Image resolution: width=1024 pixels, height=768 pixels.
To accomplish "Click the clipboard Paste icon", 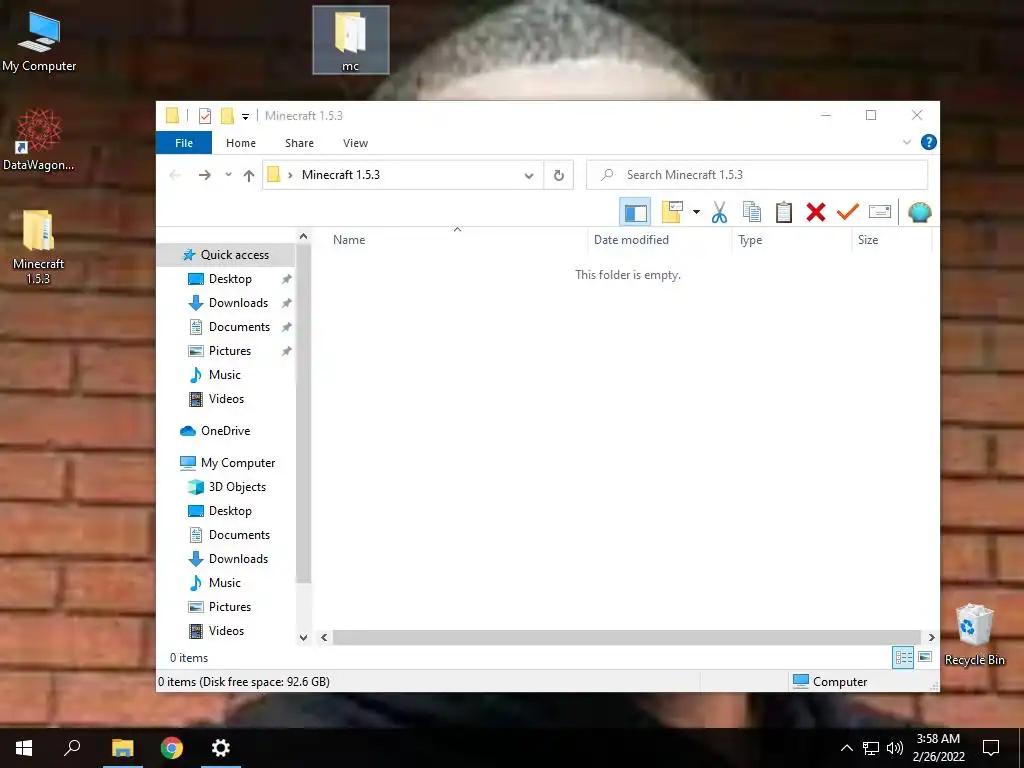I will (784, 212).
